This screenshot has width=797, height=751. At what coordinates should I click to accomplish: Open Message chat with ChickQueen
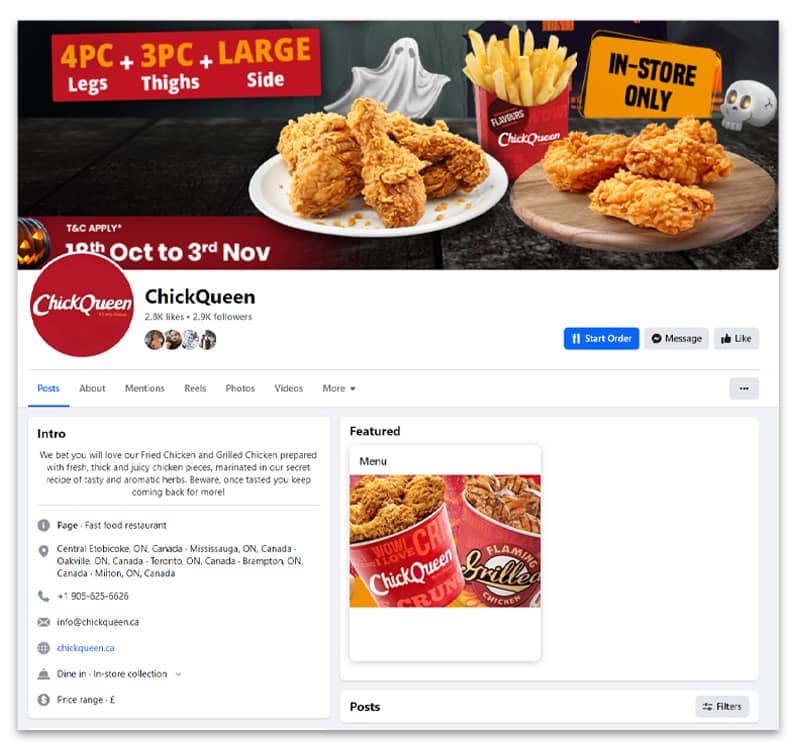(x=677, y=338)
